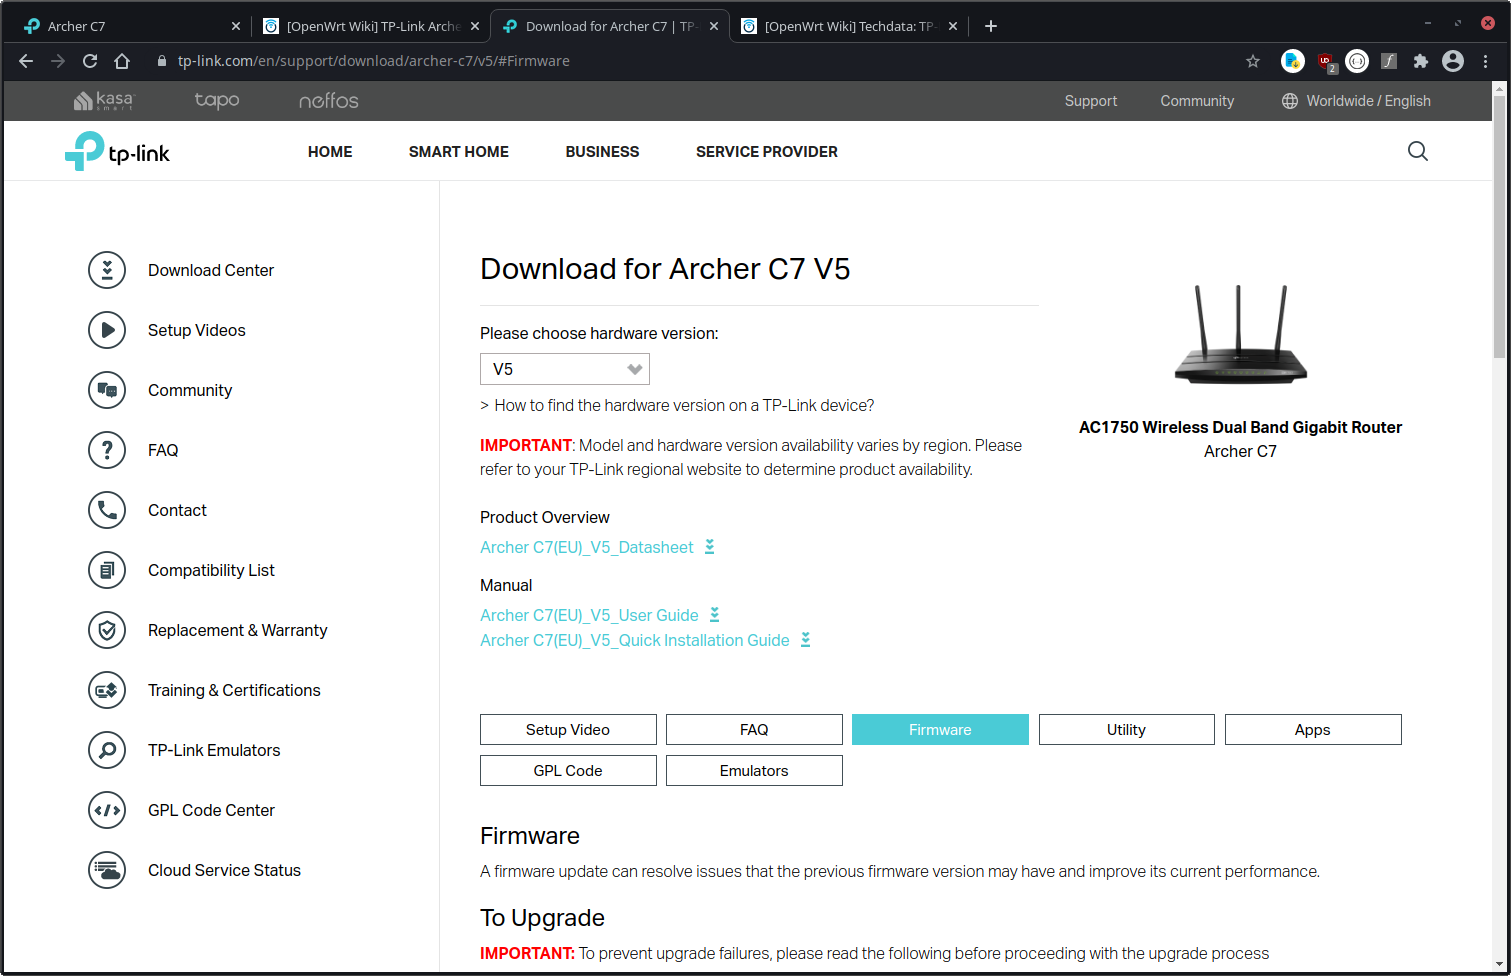Click the Compatibility List document icon
This screenshot has height=976, width=1511.
click(x=107, y=570)
